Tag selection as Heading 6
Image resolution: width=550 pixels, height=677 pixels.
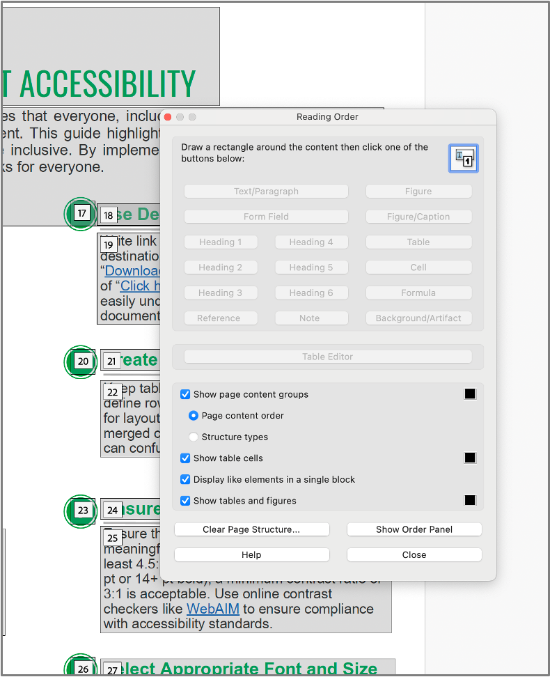click(311, 293)
